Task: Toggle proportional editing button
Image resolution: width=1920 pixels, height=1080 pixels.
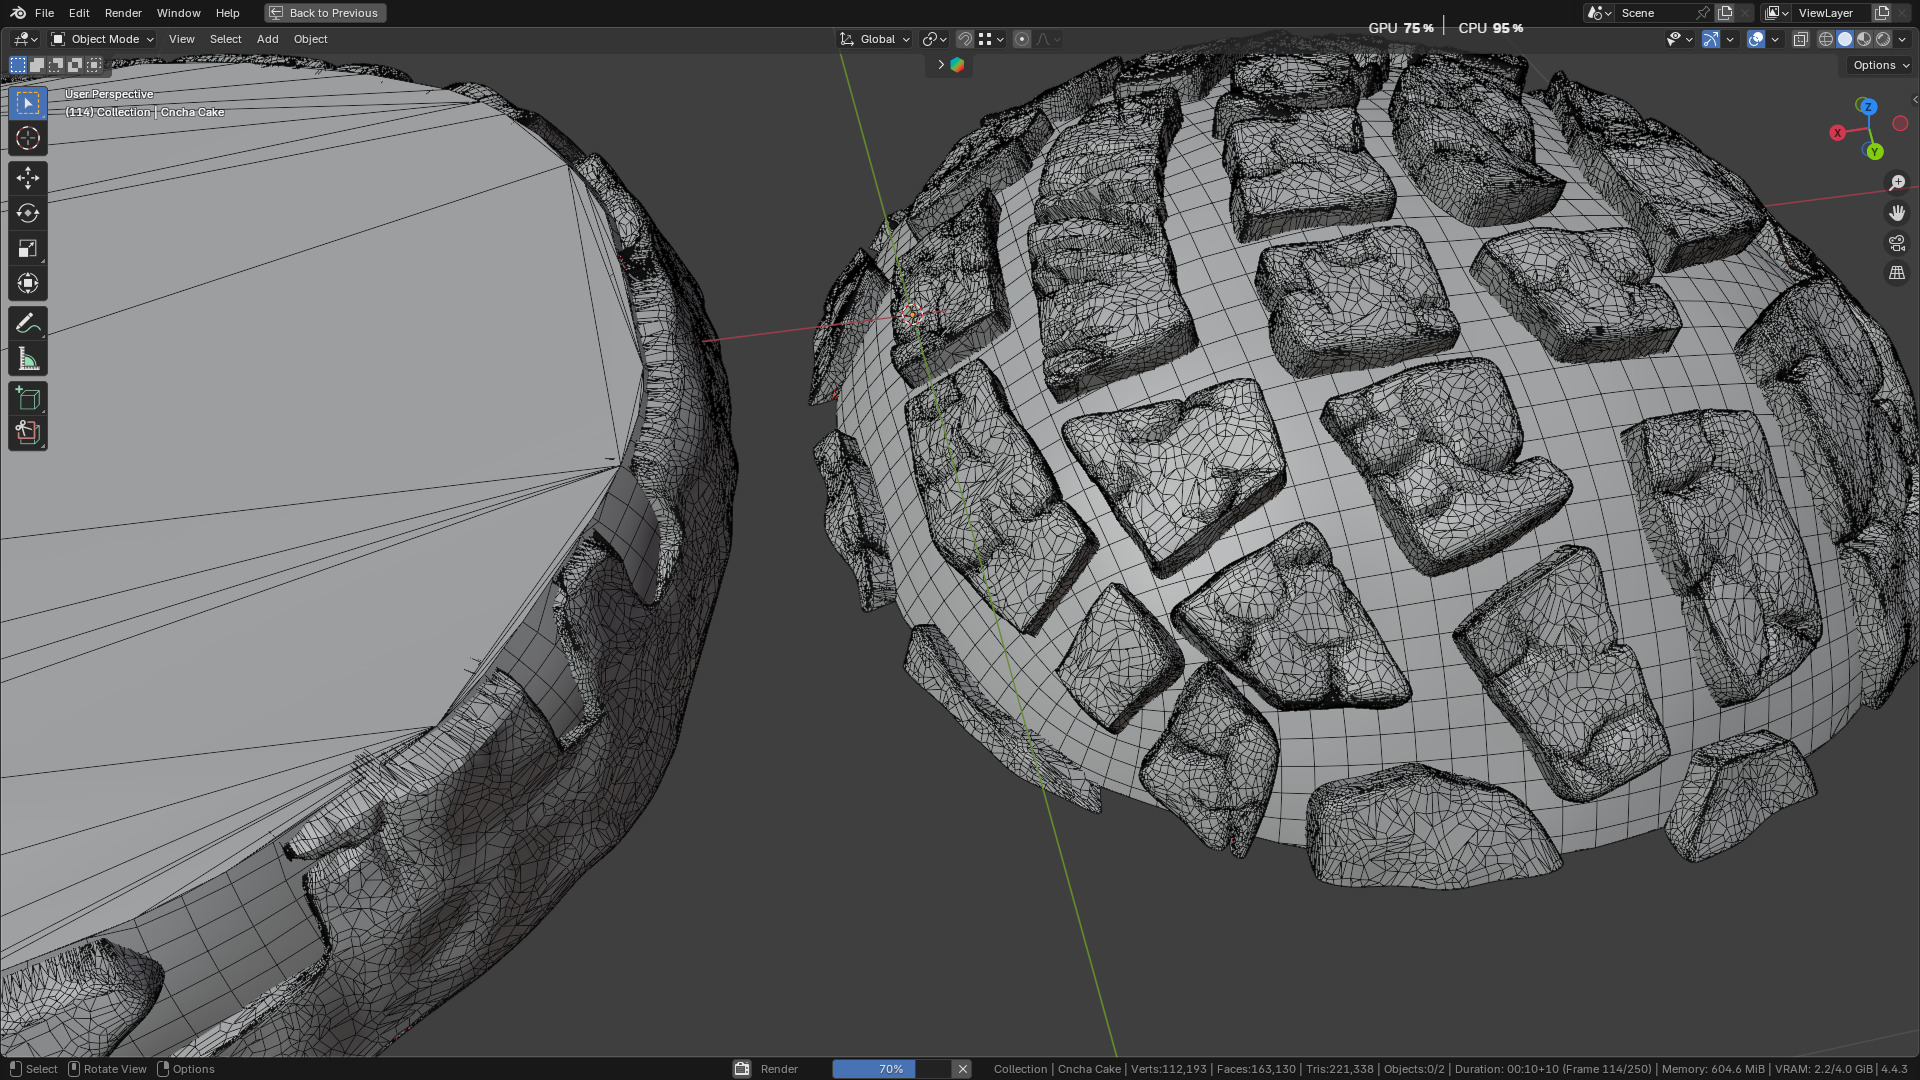Action: click(x=1021, y=39)
